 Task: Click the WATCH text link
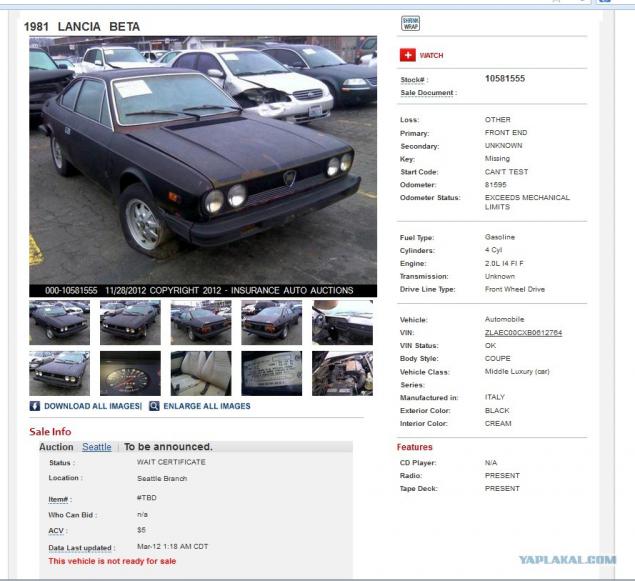431,55
